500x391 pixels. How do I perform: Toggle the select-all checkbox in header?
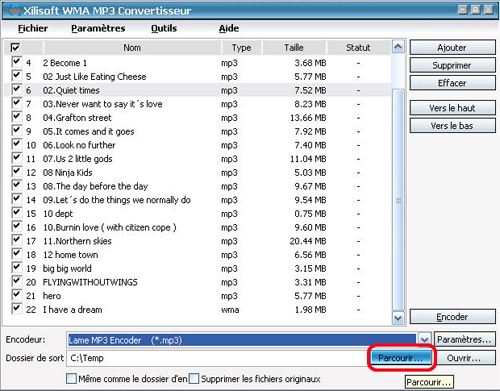pos(15,48)
